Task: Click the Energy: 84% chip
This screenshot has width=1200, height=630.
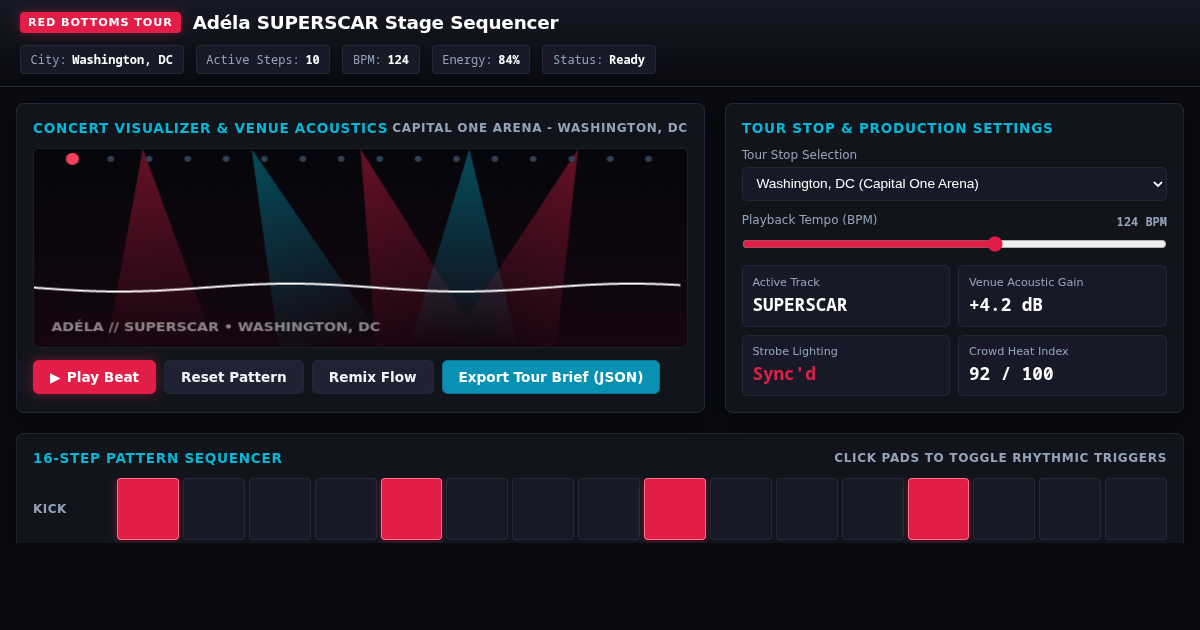Action: (481, 60)
